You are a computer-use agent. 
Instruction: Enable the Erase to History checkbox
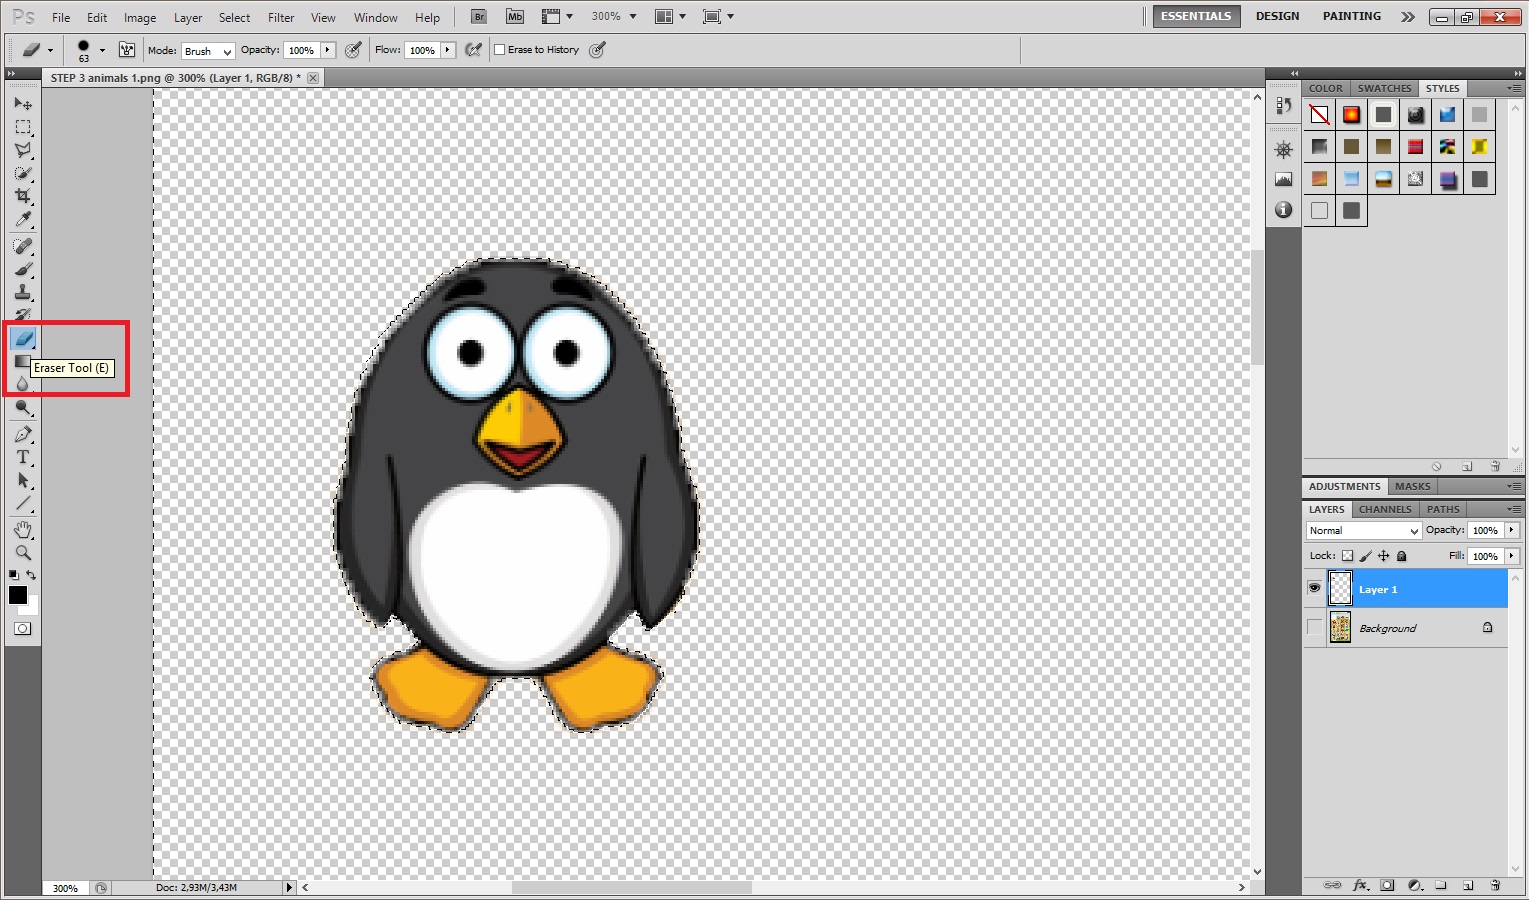pyautogui.click(x=500, y=50)
